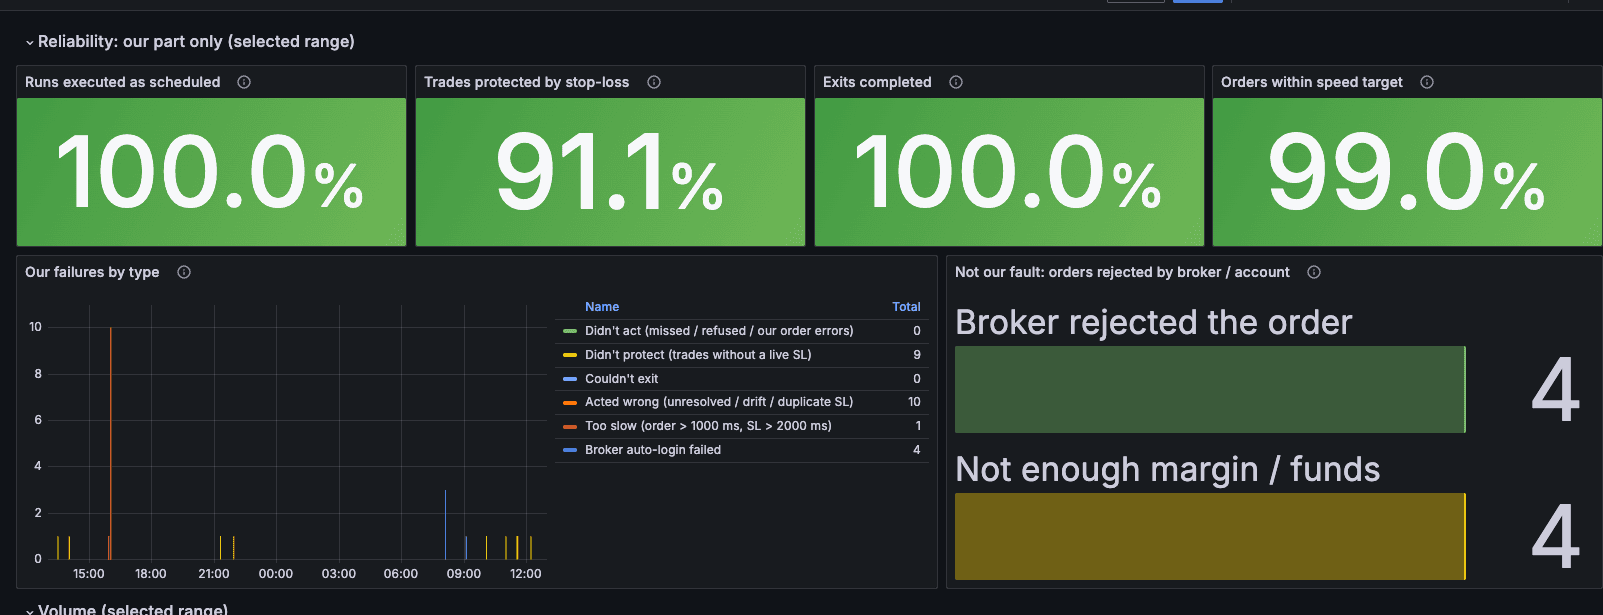Click total value 9 for Didn't protect
1603x615 pixels.
click(x=917, y=355)
